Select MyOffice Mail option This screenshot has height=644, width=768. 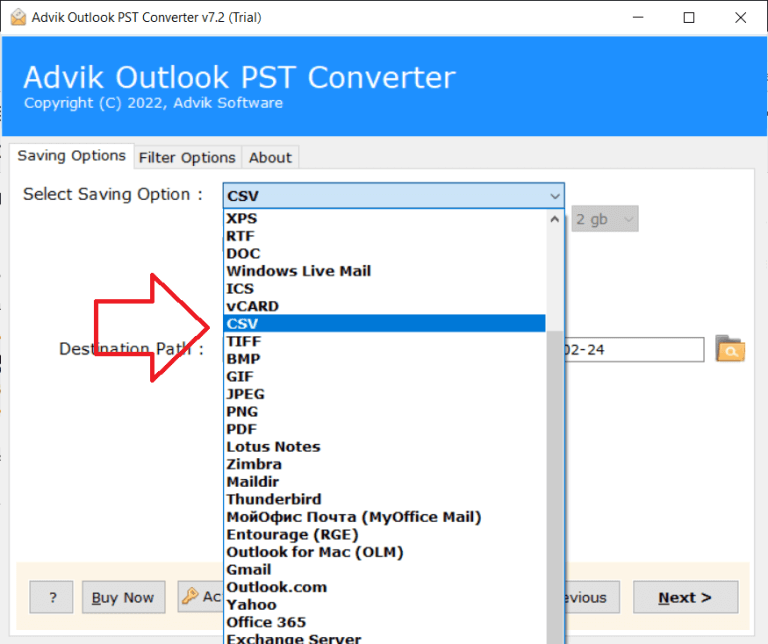384,517
